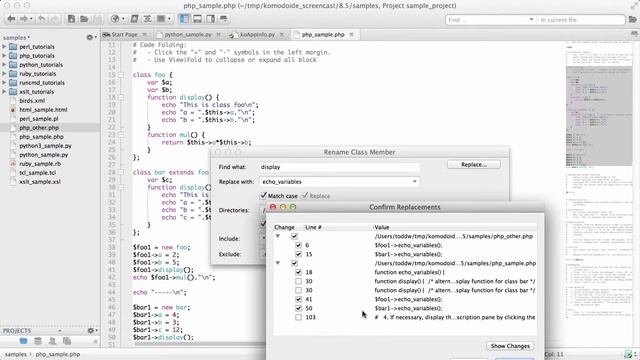The width and height of the screenshot is (640, 360).
Task: Uncheck the line 6 replacement checkbox
Action: [298, 245]
